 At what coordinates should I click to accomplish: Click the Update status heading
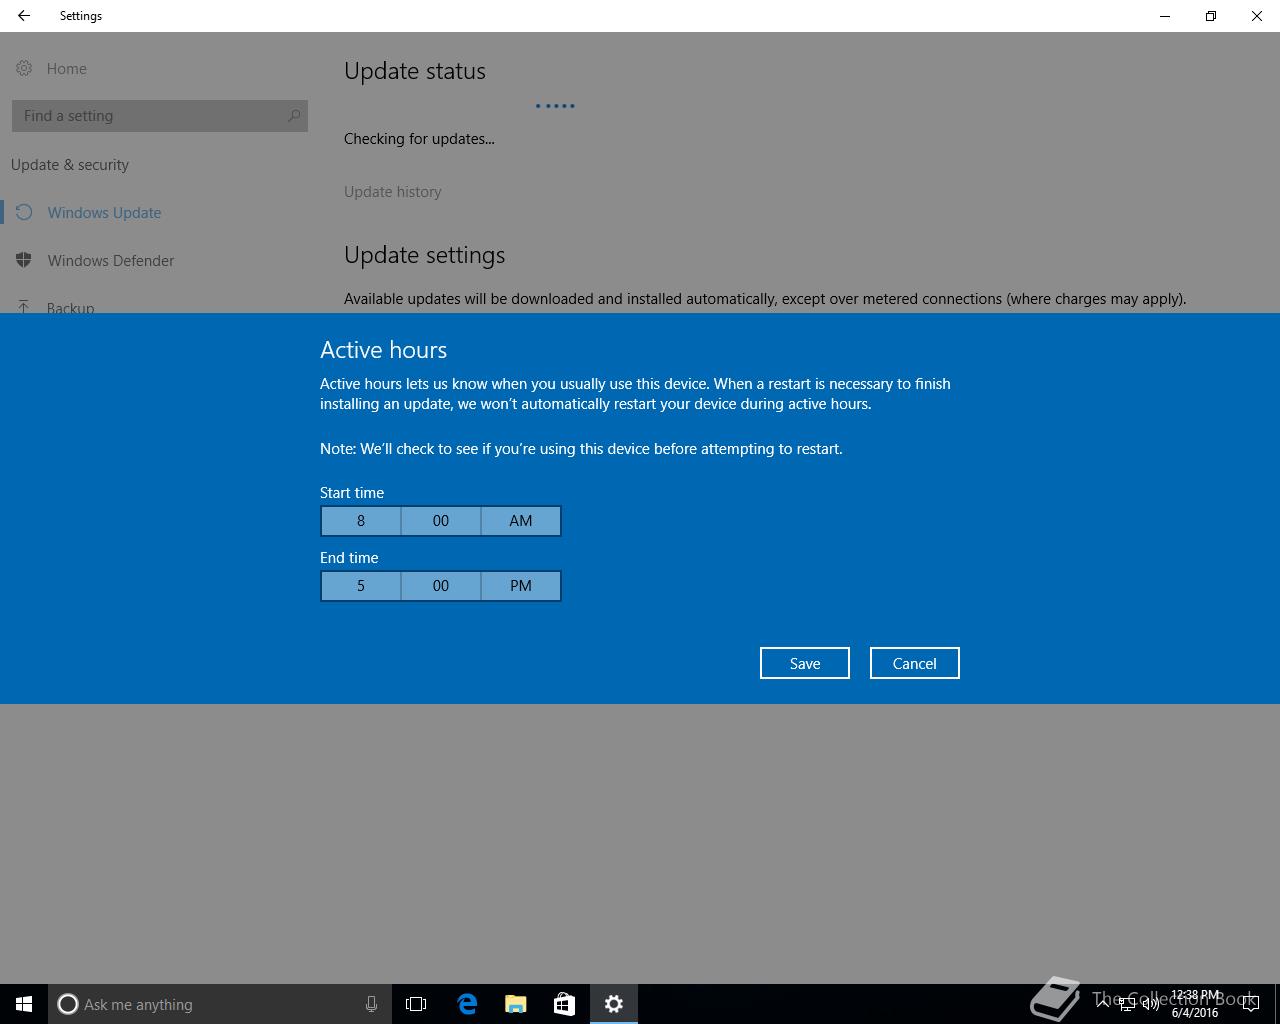coord(415,71)
